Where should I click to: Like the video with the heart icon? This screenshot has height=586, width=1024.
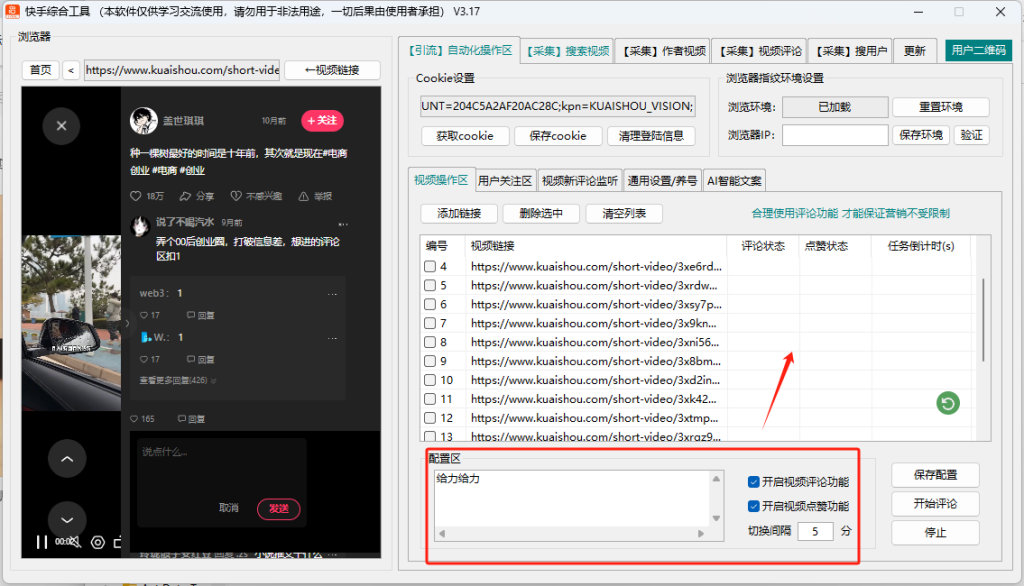pos(137,196)
